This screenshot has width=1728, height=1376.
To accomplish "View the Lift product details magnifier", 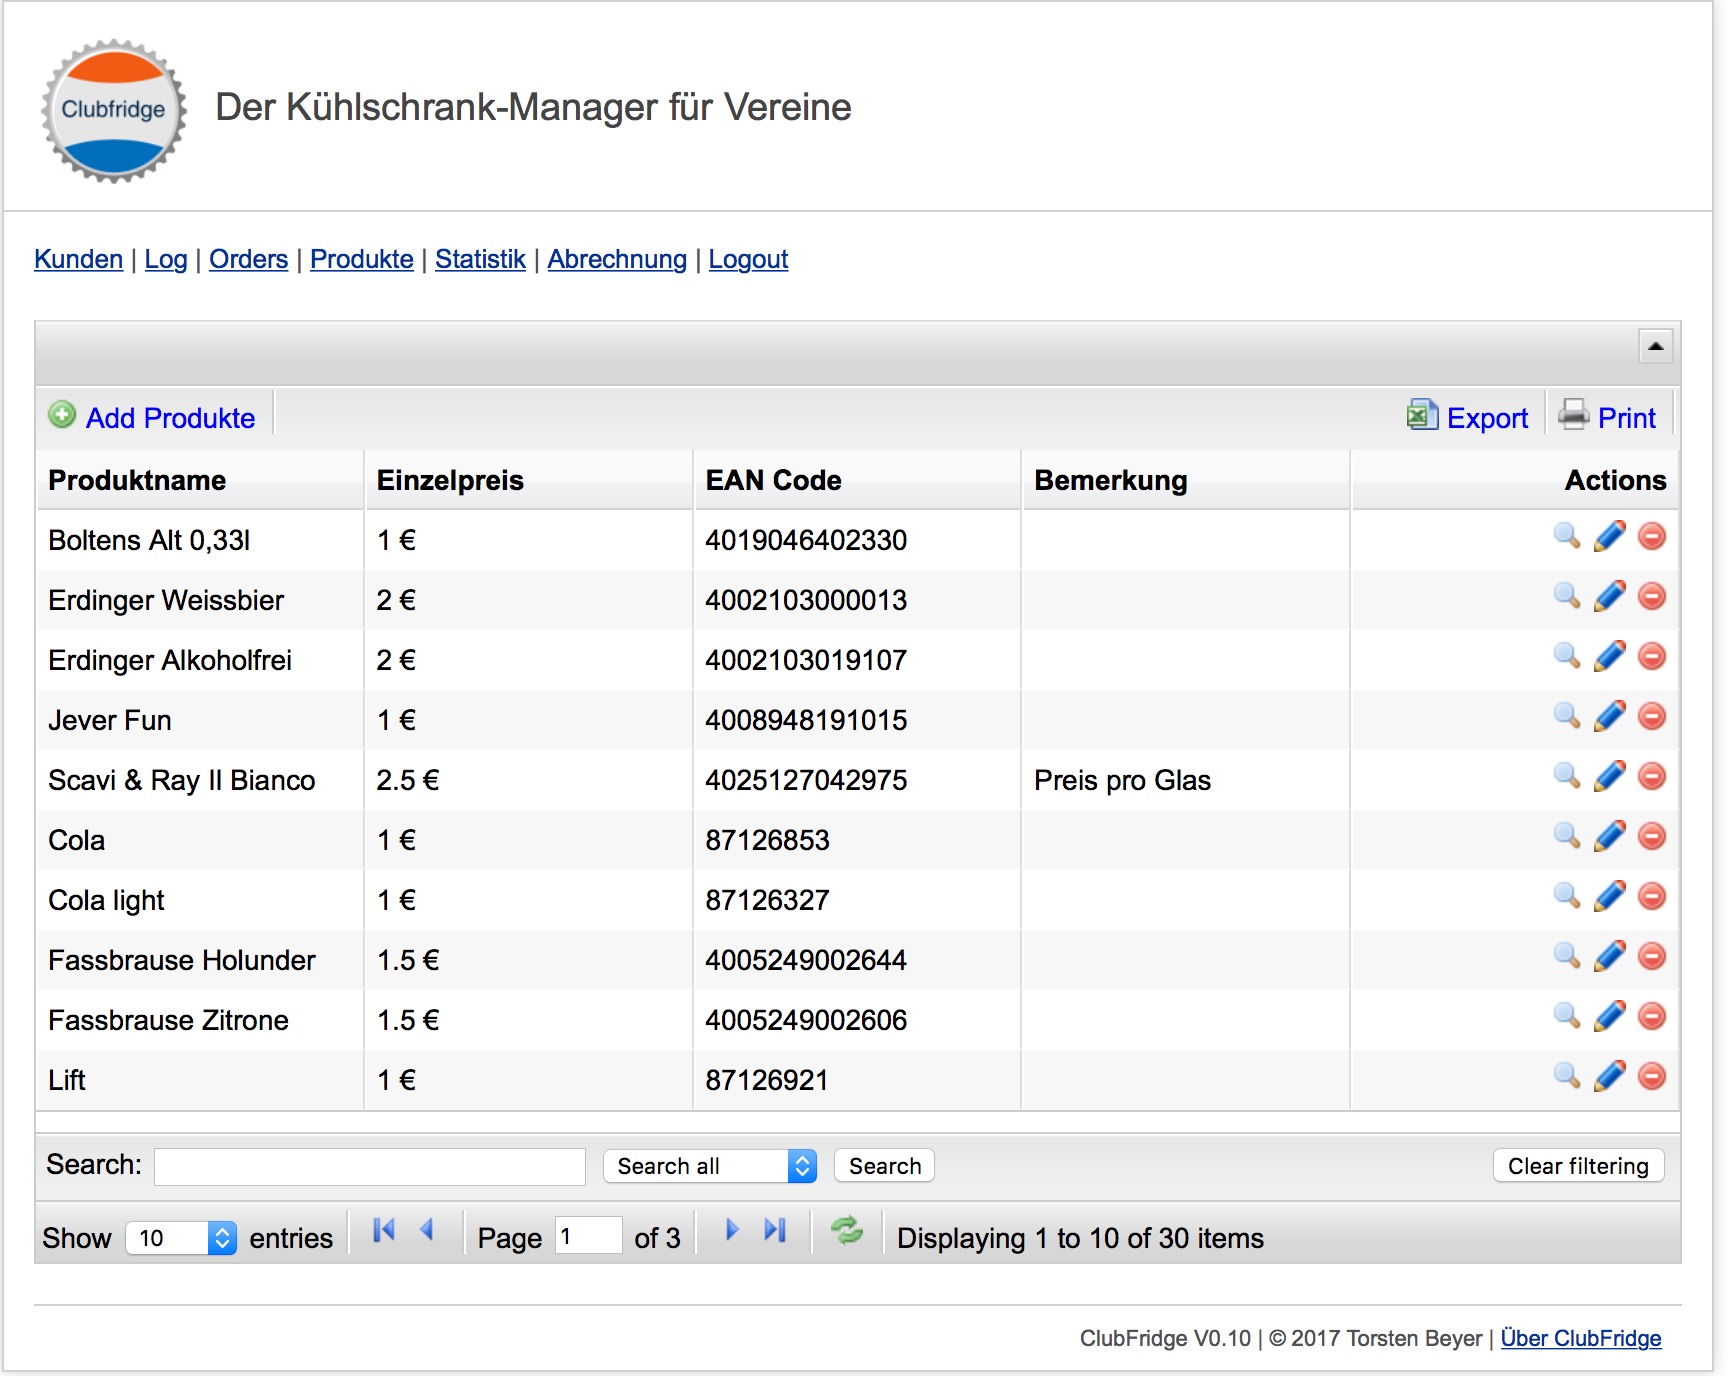I will [x=1566, y=1077].
